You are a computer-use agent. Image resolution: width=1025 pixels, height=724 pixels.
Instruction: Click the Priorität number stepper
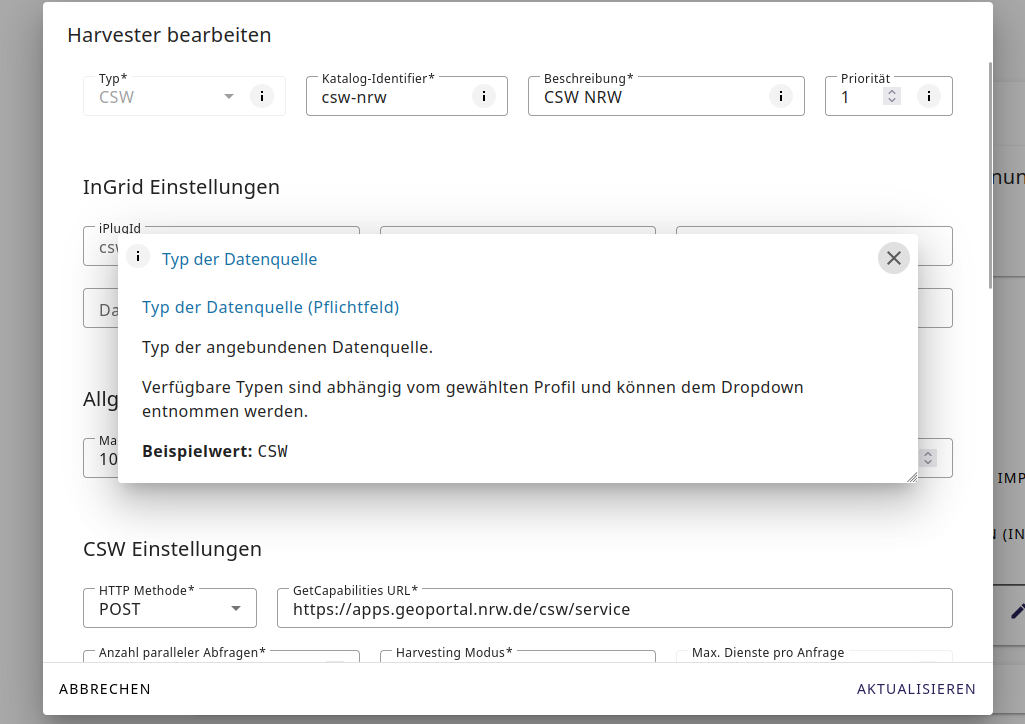pos(893,97)
